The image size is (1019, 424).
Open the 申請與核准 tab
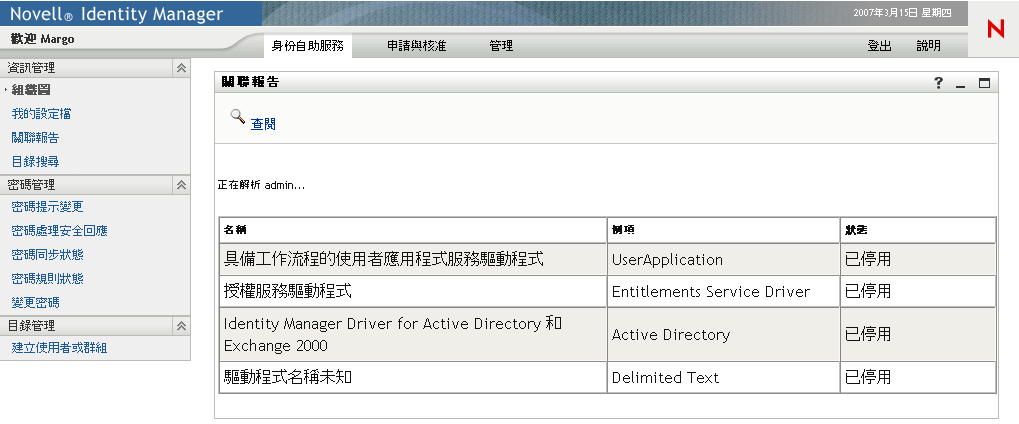pyautogui.click(x=416, y=46)
